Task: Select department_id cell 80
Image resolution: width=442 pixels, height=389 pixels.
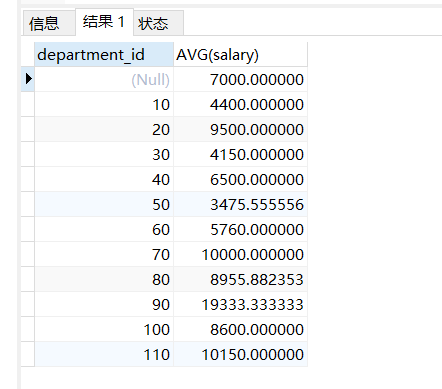Action: [x=104, y=279]
